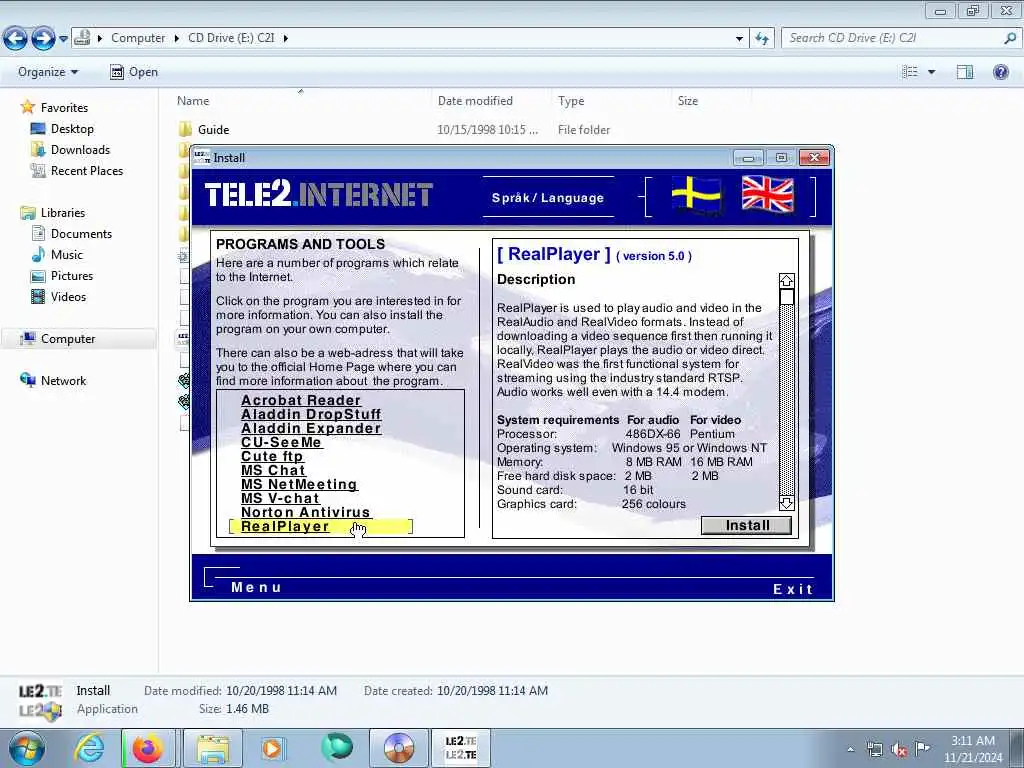
Task: Open the Music library
Action: (x=67, y=254)
